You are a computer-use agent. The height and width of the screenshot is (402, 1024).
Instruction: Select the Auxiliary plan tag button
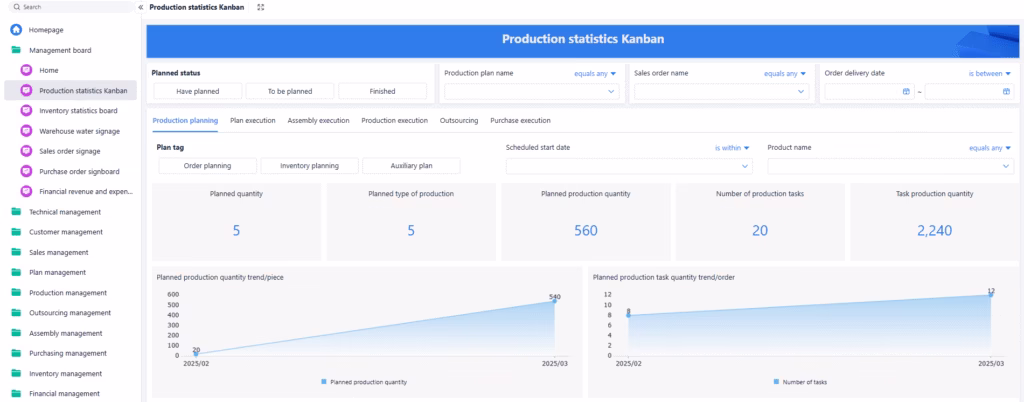tap(411, 166)
